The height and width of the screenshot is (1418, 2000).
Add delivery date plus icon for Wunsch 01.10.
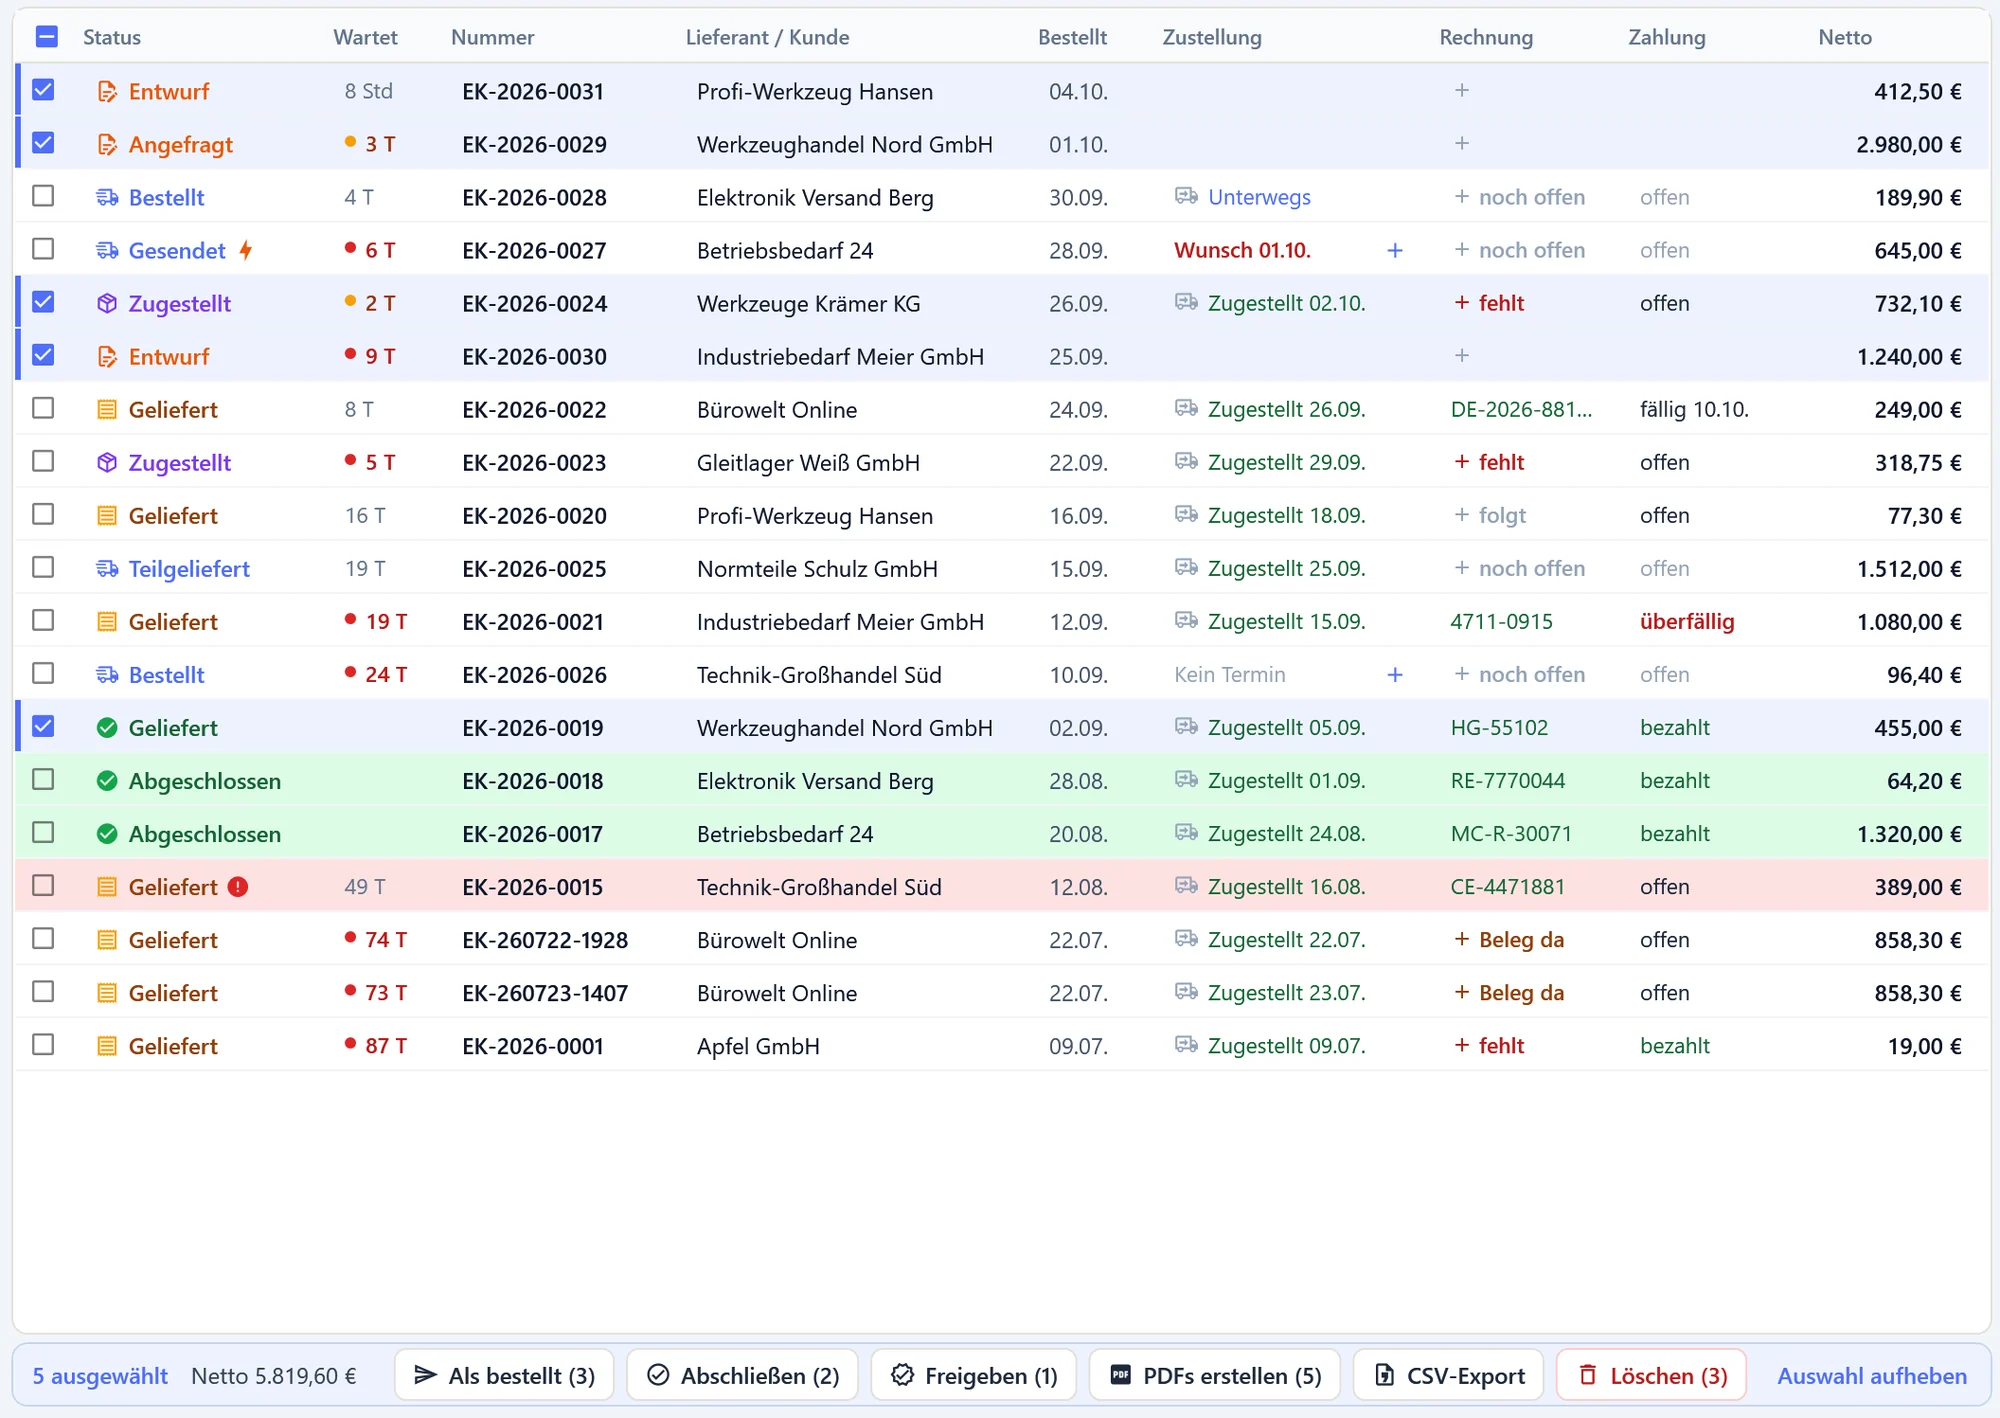1395,251
